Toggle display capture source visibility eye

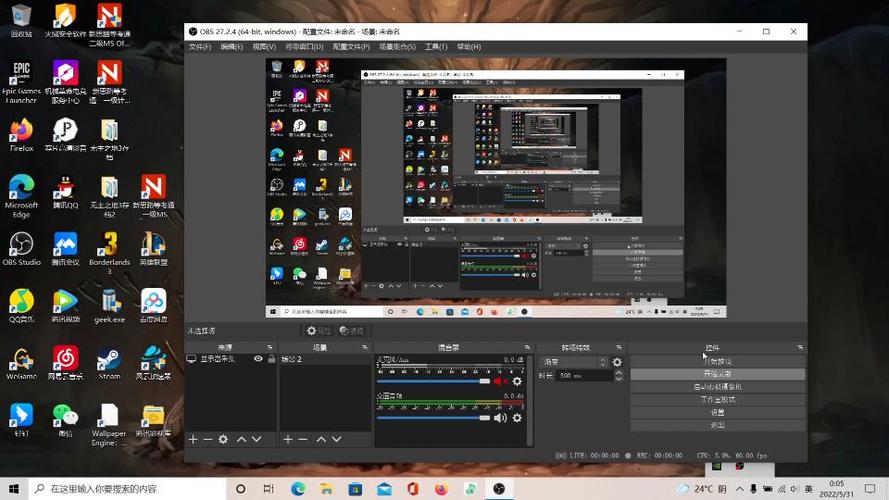pyautogui.click(x=259, y=359)
